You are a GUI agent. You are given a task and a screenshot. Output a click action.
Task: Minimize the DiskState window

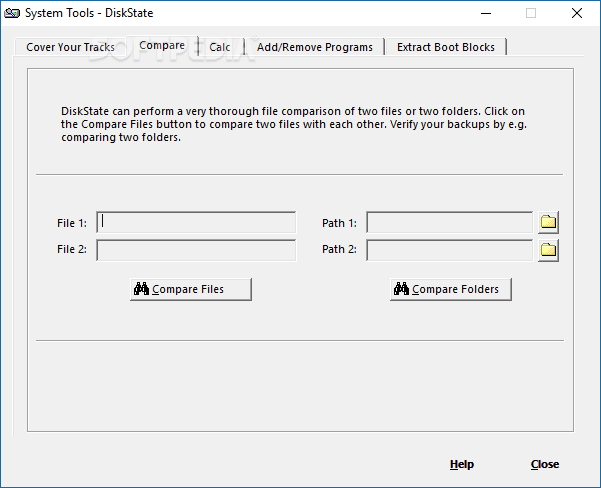coord(486,13)
